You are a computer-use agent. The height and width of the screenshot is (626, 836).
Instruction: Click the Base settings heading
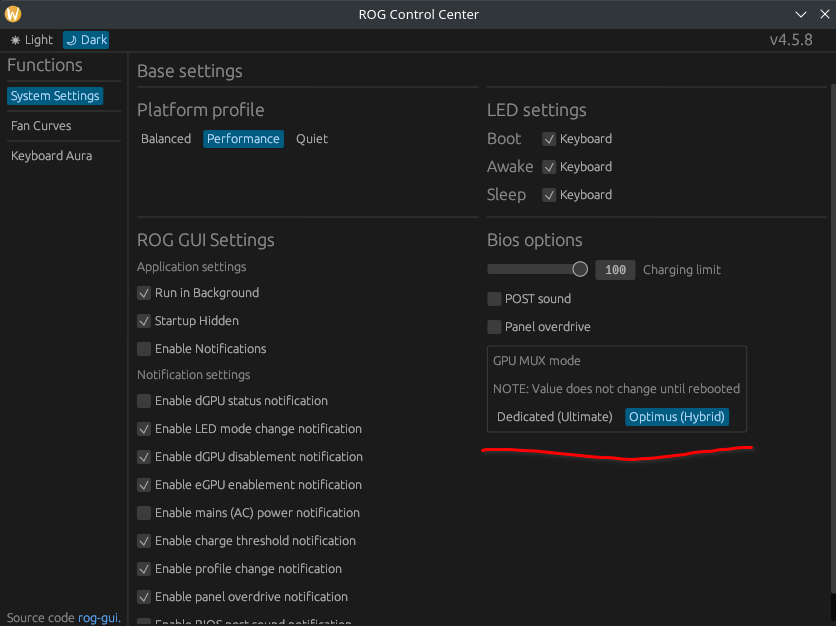pyautogui.click(x=190, y=71)
